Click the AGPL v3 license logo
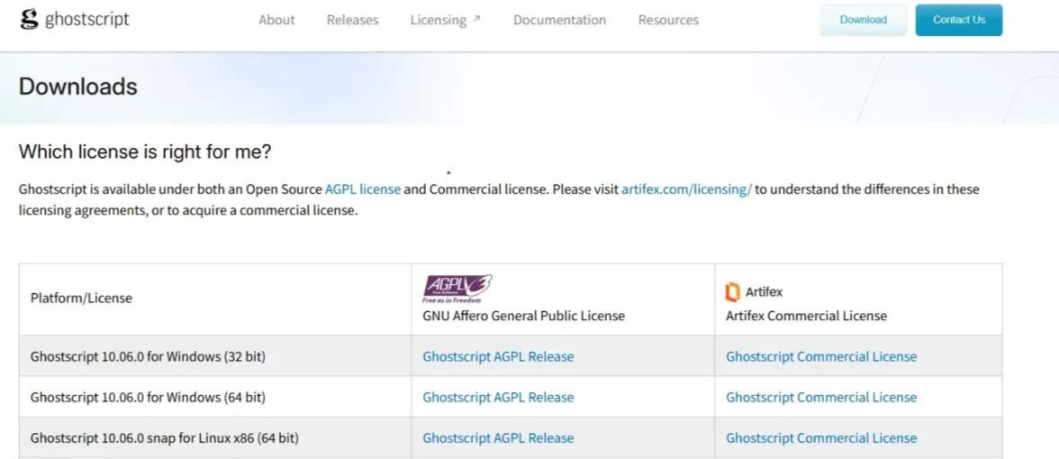Screen dimensions: 1059x459 pyautogui.click(x=457, y=289)
